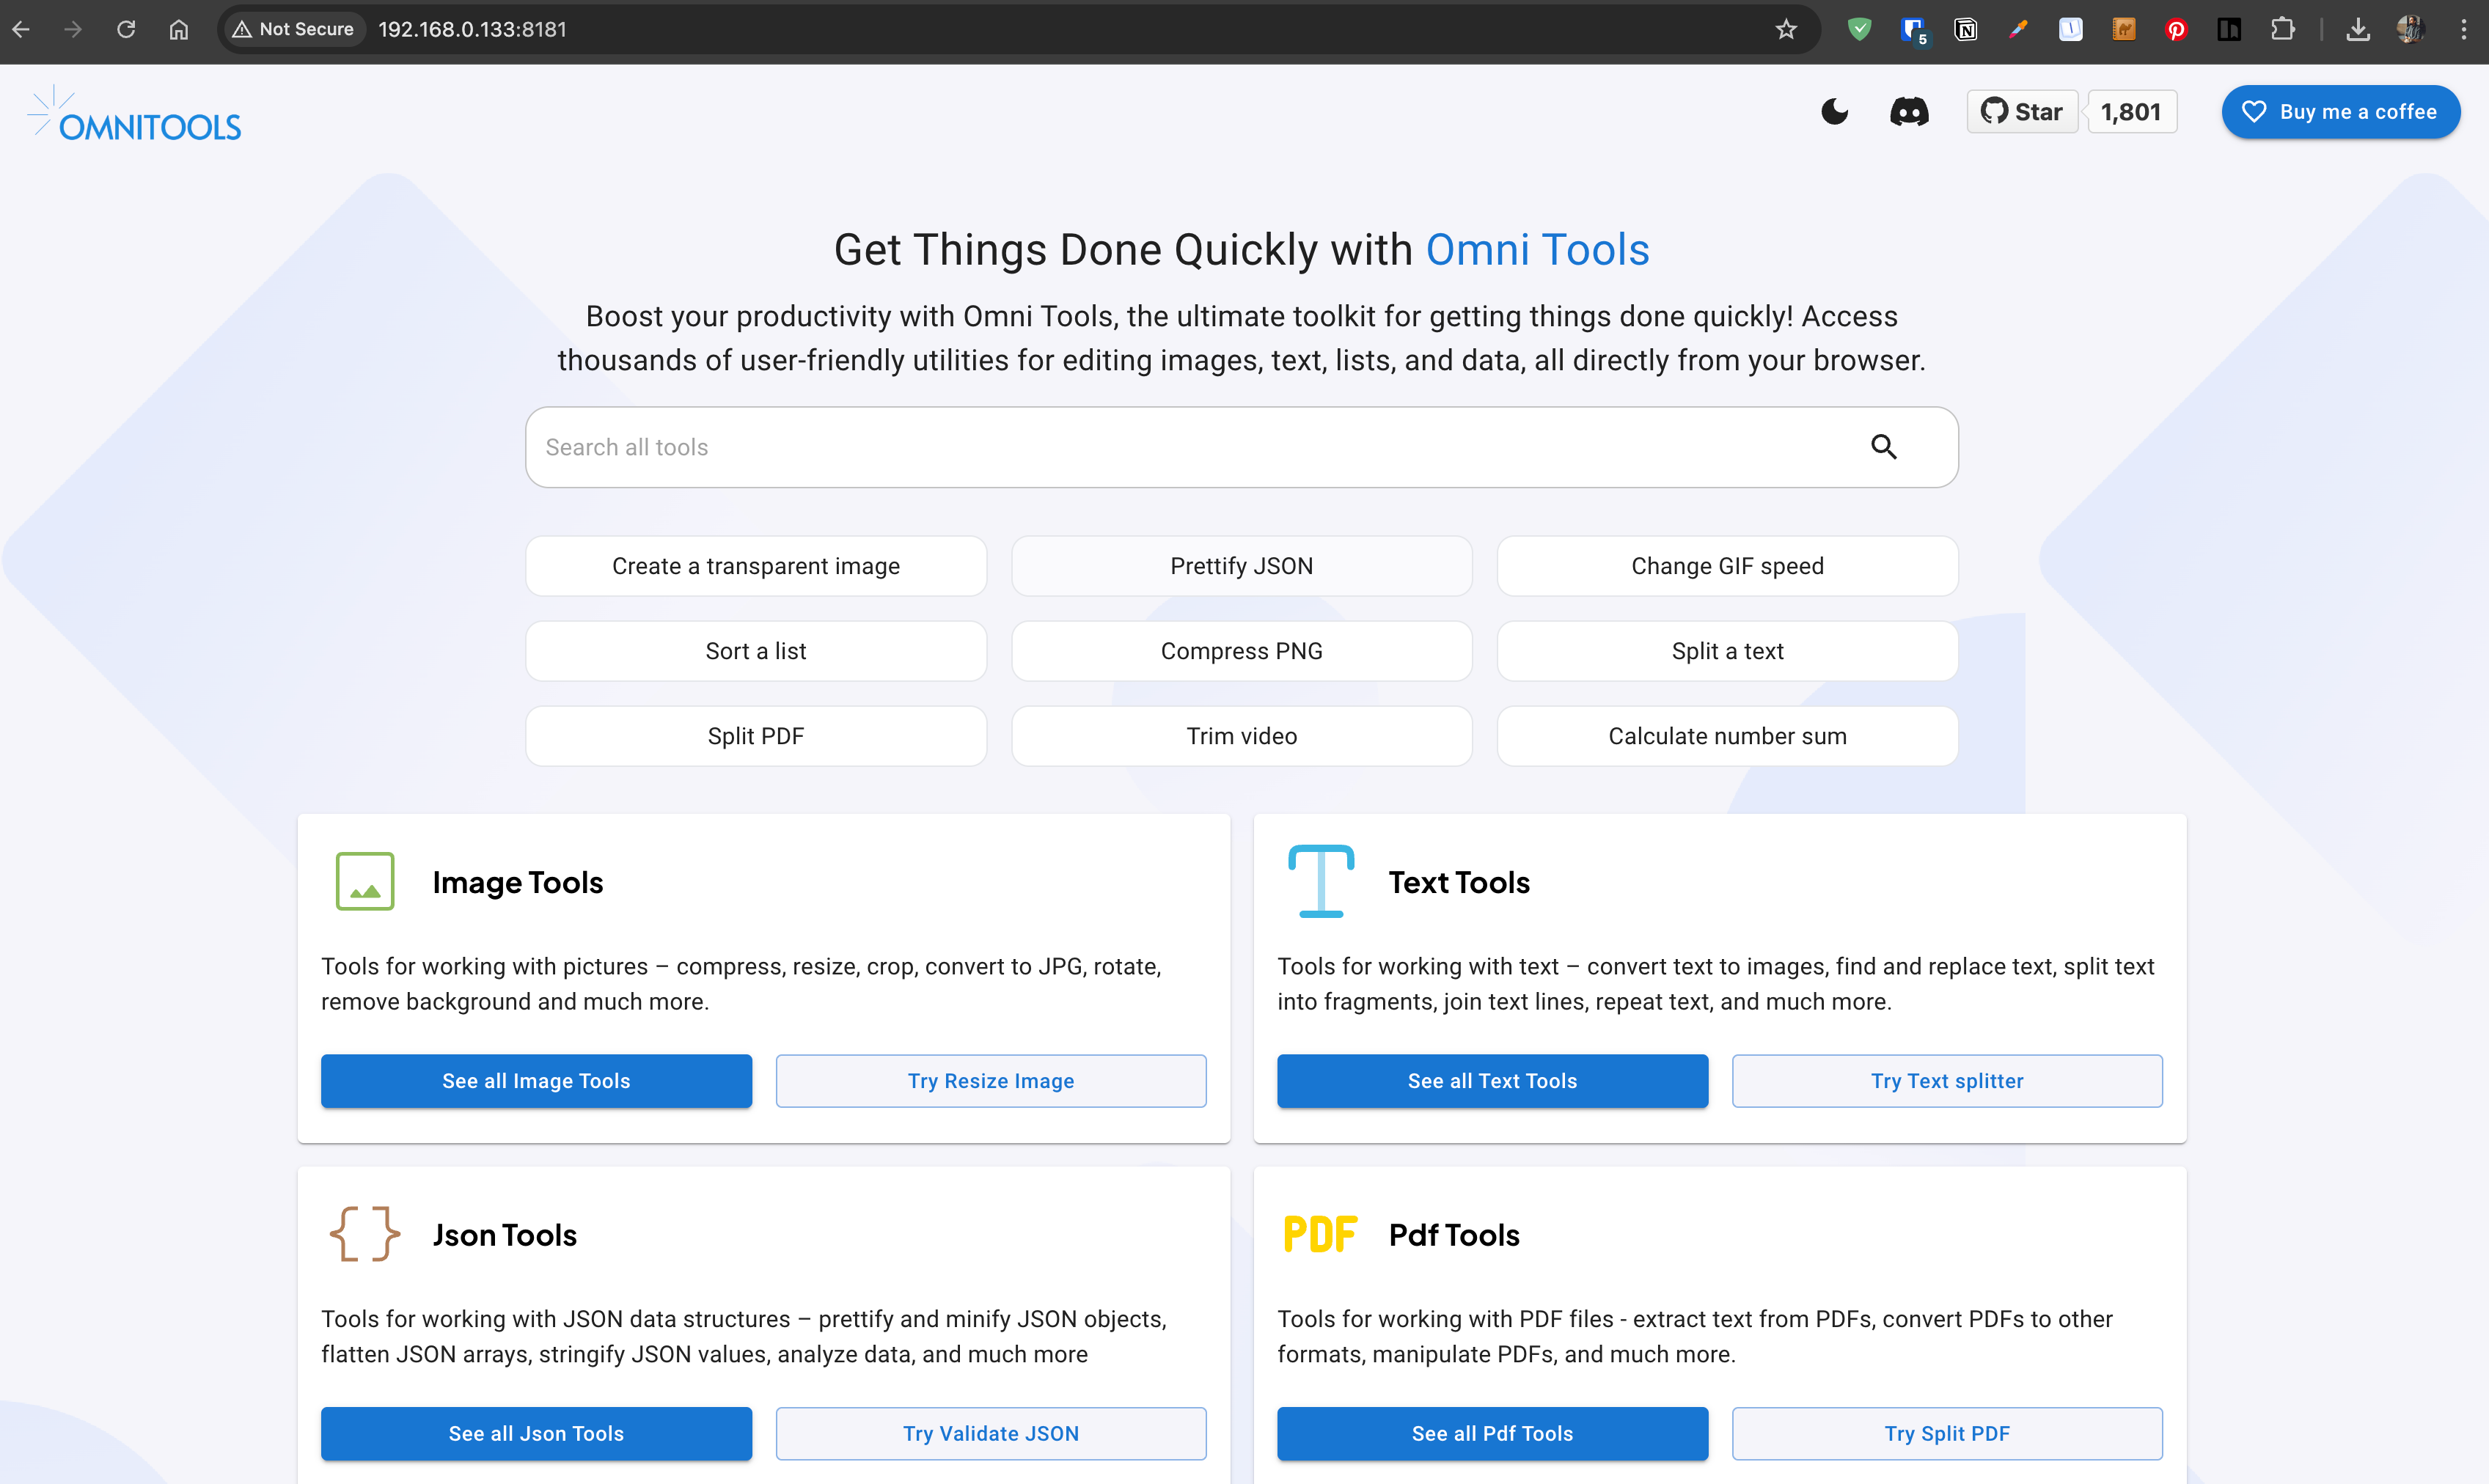The height and width of the screenshot is (1484, 2489).
Task: Toggle dark mode with the moon icon
Action: [1835, 112]
